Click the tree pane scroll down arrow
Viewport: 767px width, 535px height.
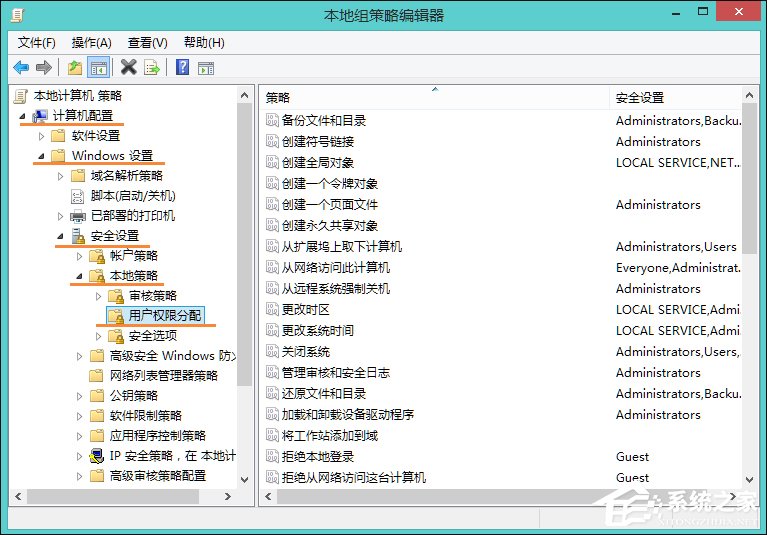(x=245, y=480)
